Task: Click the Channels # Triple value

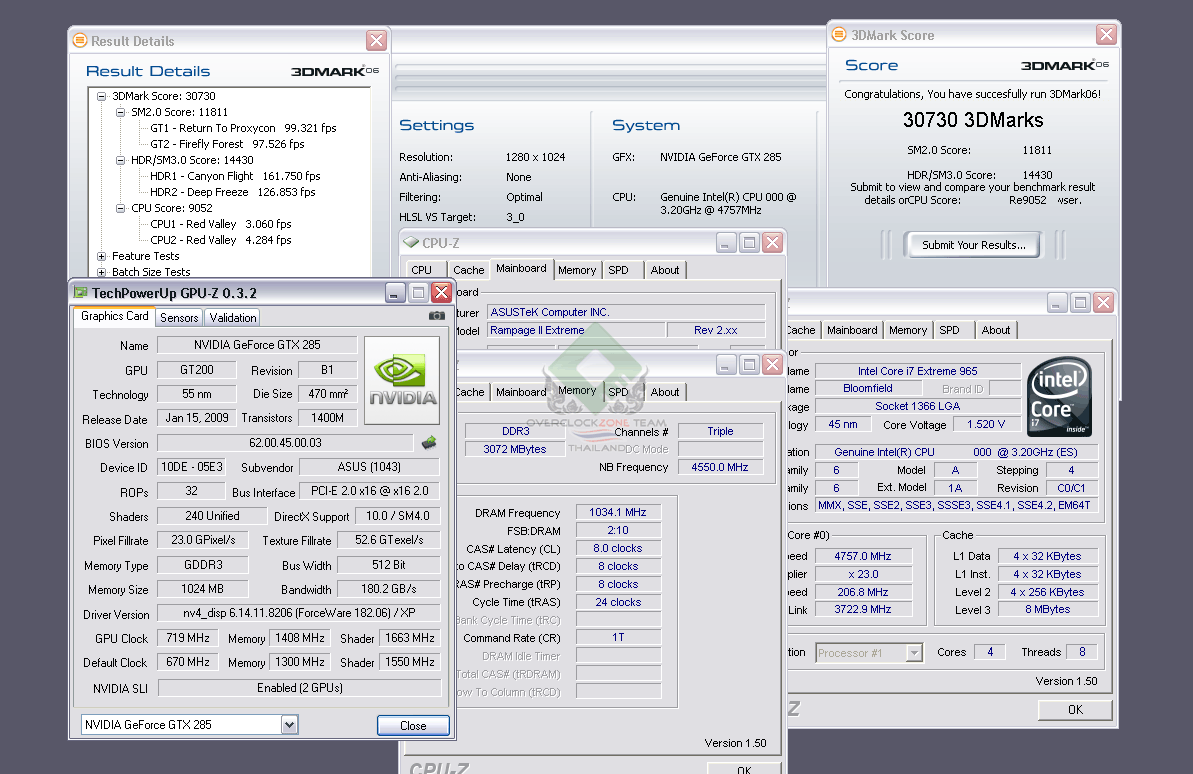Action: (x=720, y=431)
